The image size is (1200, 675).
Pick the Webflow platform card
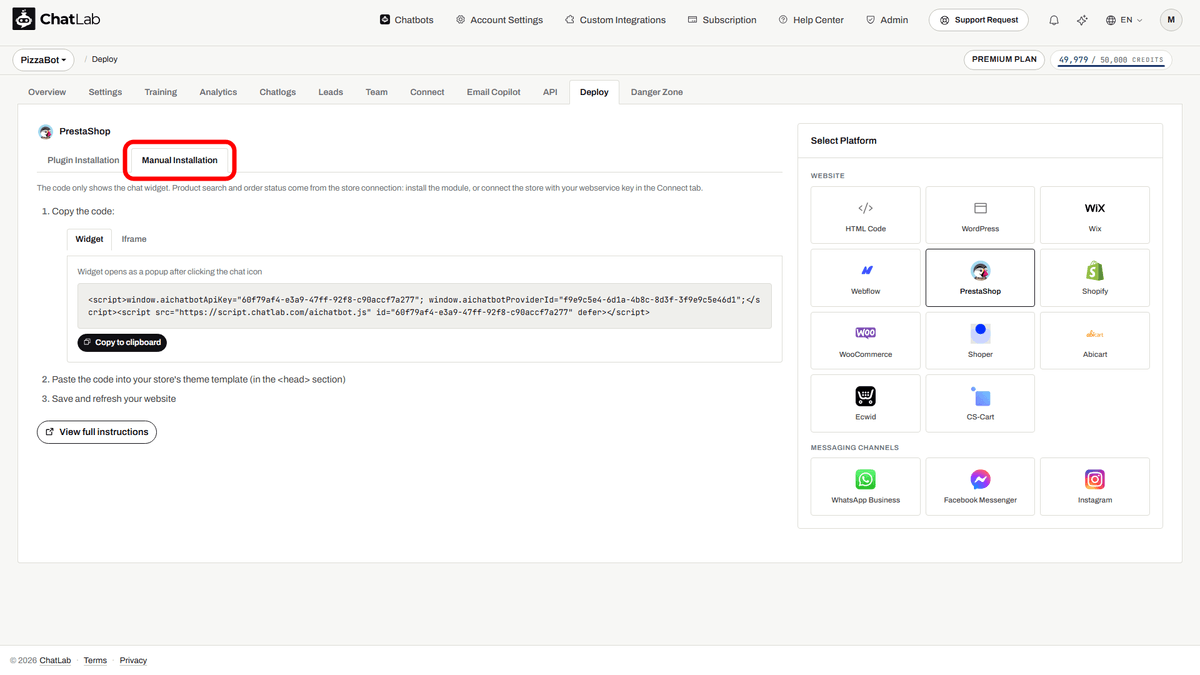[x=866, y=278]
